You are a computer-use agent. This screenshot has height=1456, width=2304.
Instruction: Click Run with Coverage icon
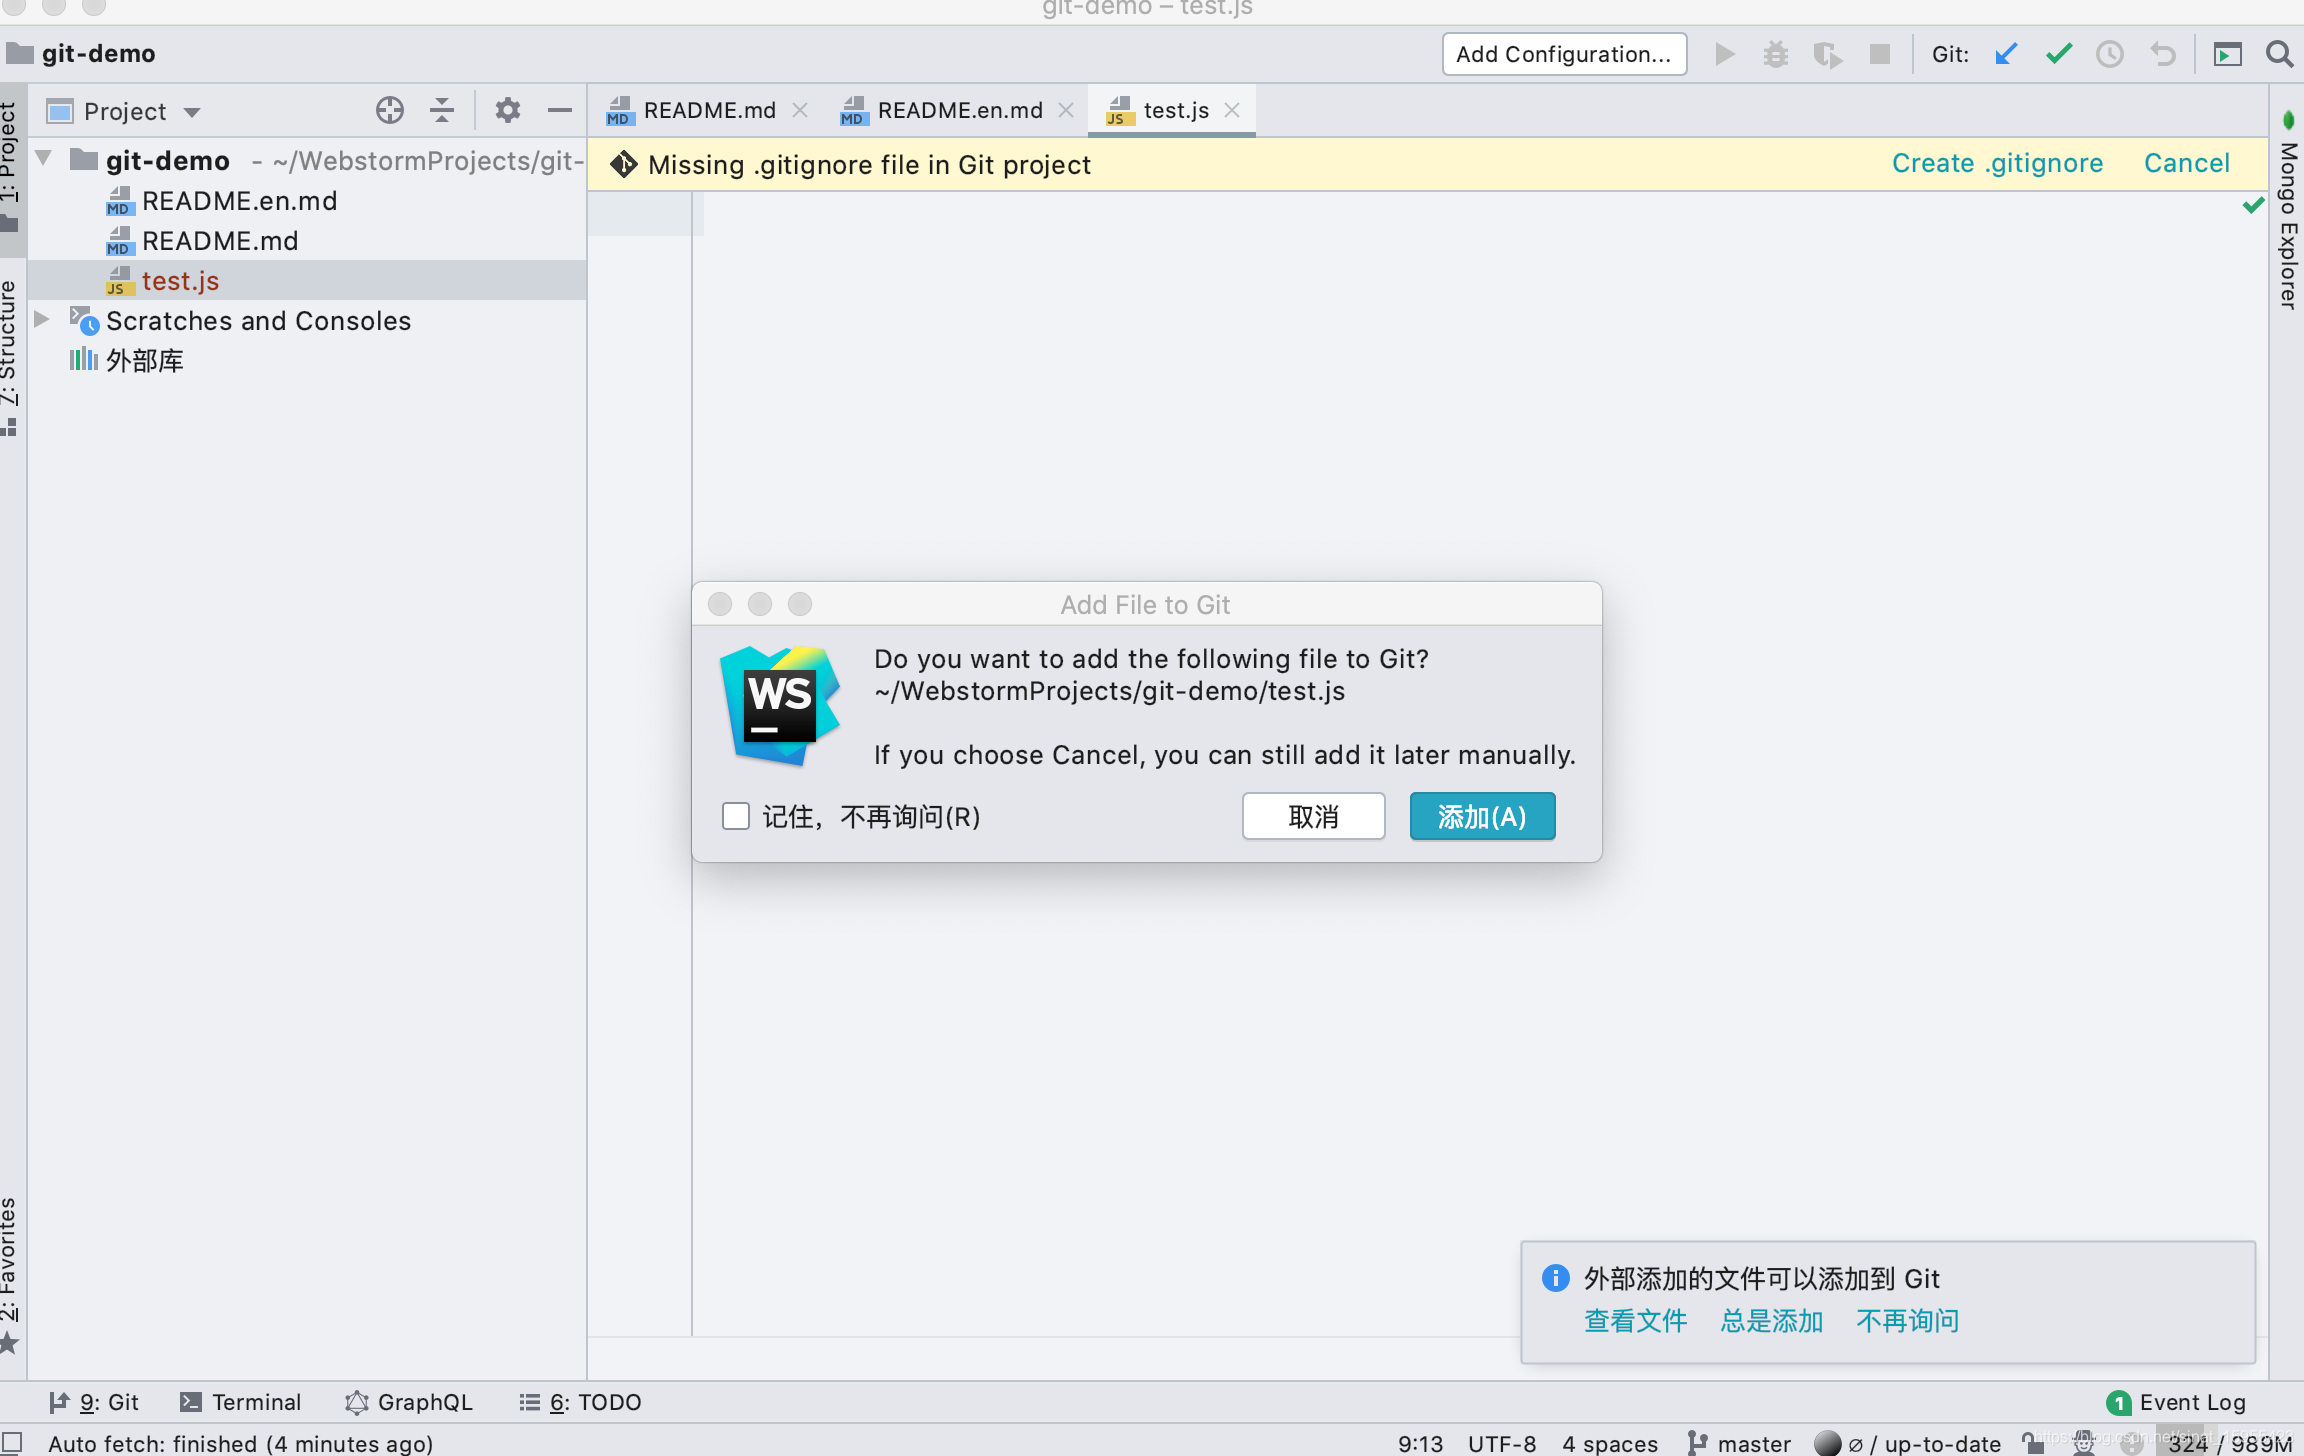pyautogui.click(x=1828, y=54)
